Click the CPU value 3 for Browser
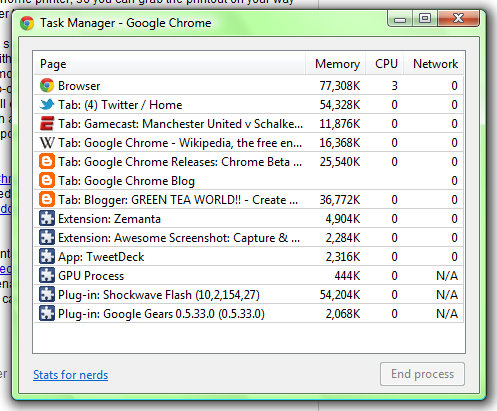 coord(394,86)
